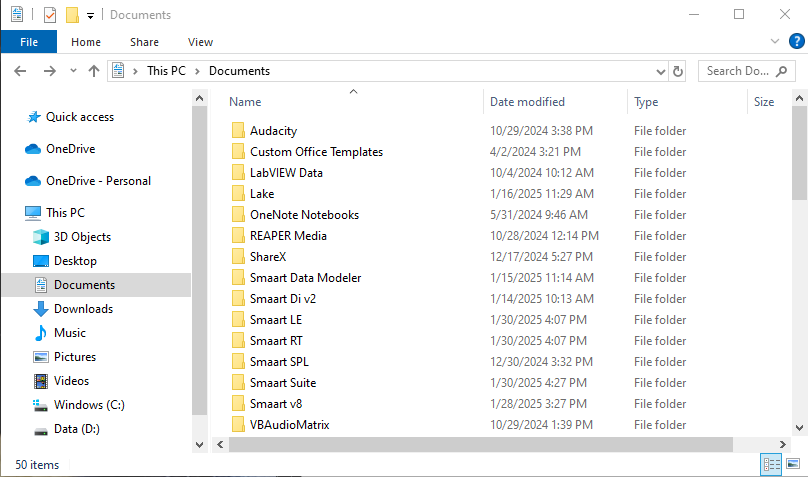Image resolution: width=808 pixels, height=477 pixels.
Task: Switch to the Share ribbon tab
Action: (144, 42)
